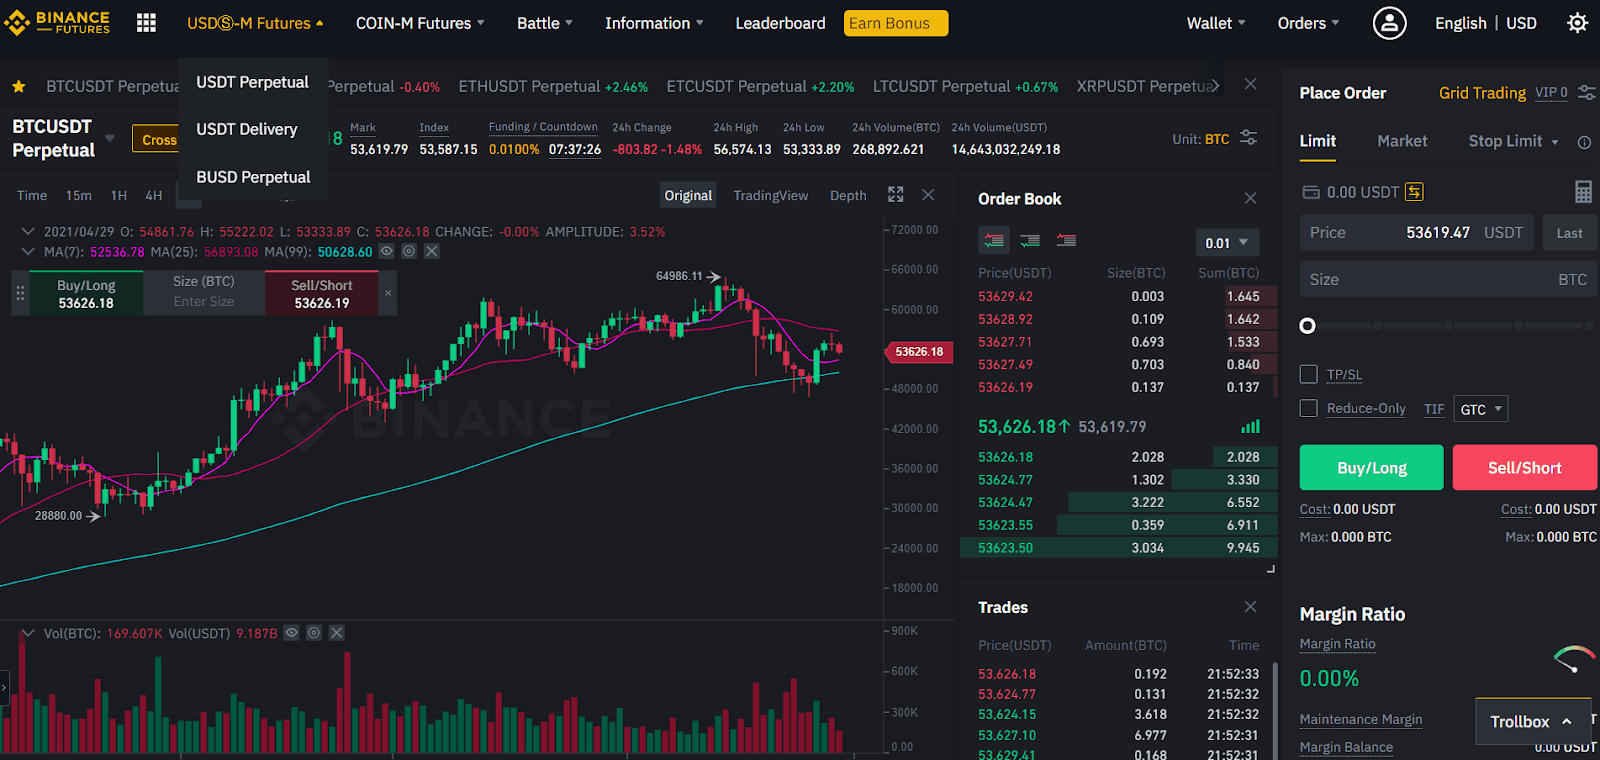Click the Earn Bonus button

pos(896,23)
